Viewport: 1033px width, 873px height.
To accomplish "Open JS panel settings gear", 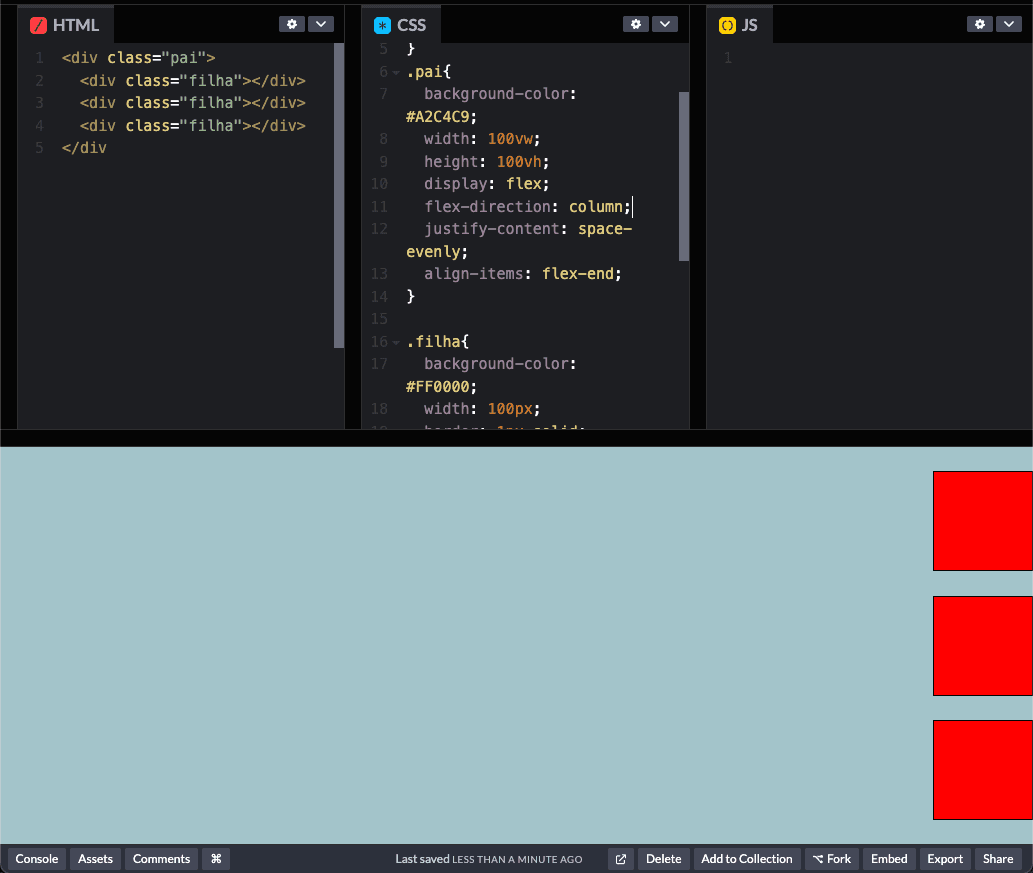I will [980, 24].
